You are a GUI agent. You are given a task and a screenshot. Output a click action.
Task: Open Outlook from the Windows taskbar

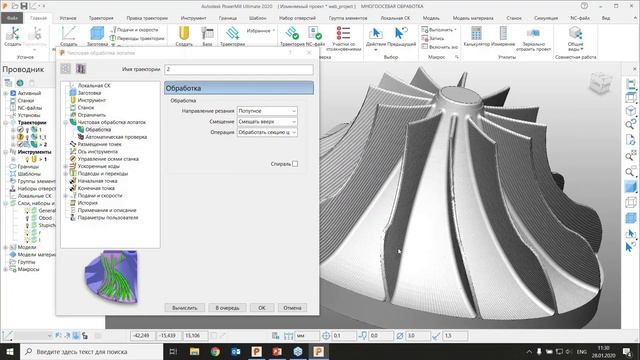236,351
